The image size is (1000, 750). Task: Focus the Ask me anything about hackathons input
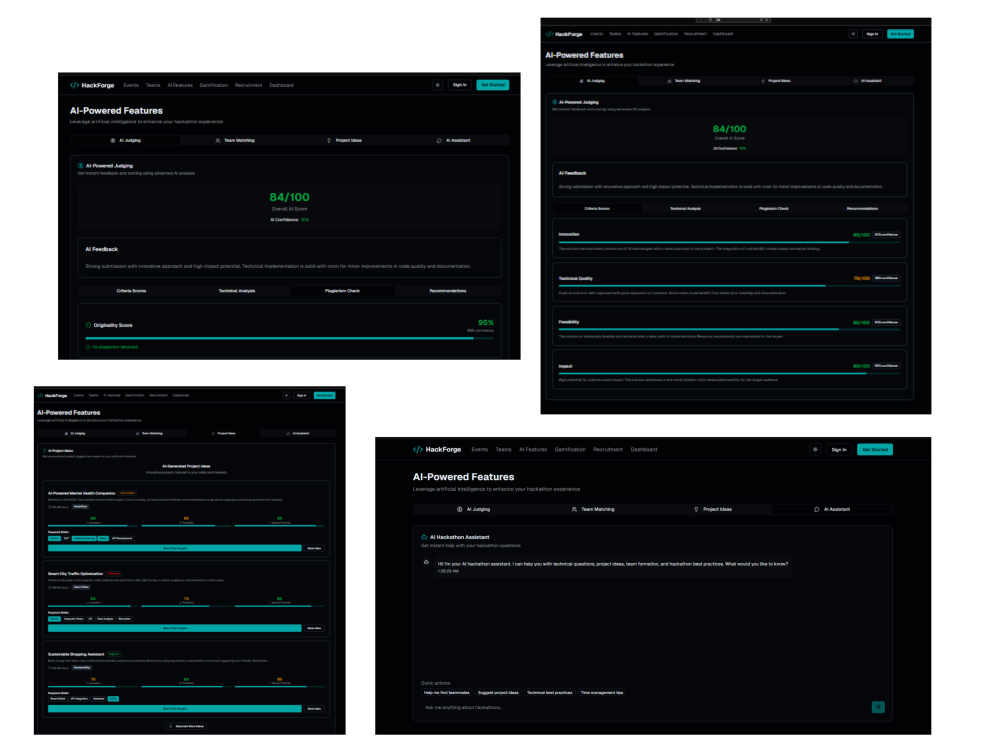(644, 707)
